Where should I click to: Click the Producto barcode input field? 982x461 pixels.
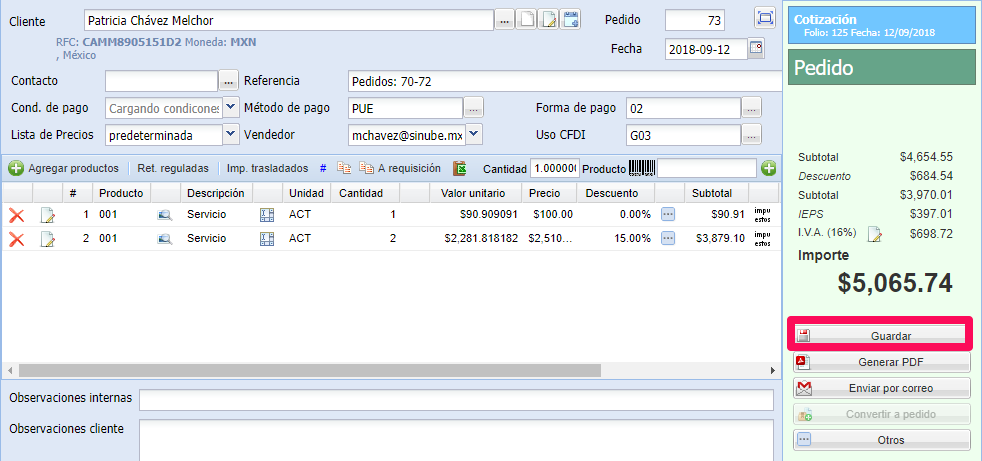707,168
